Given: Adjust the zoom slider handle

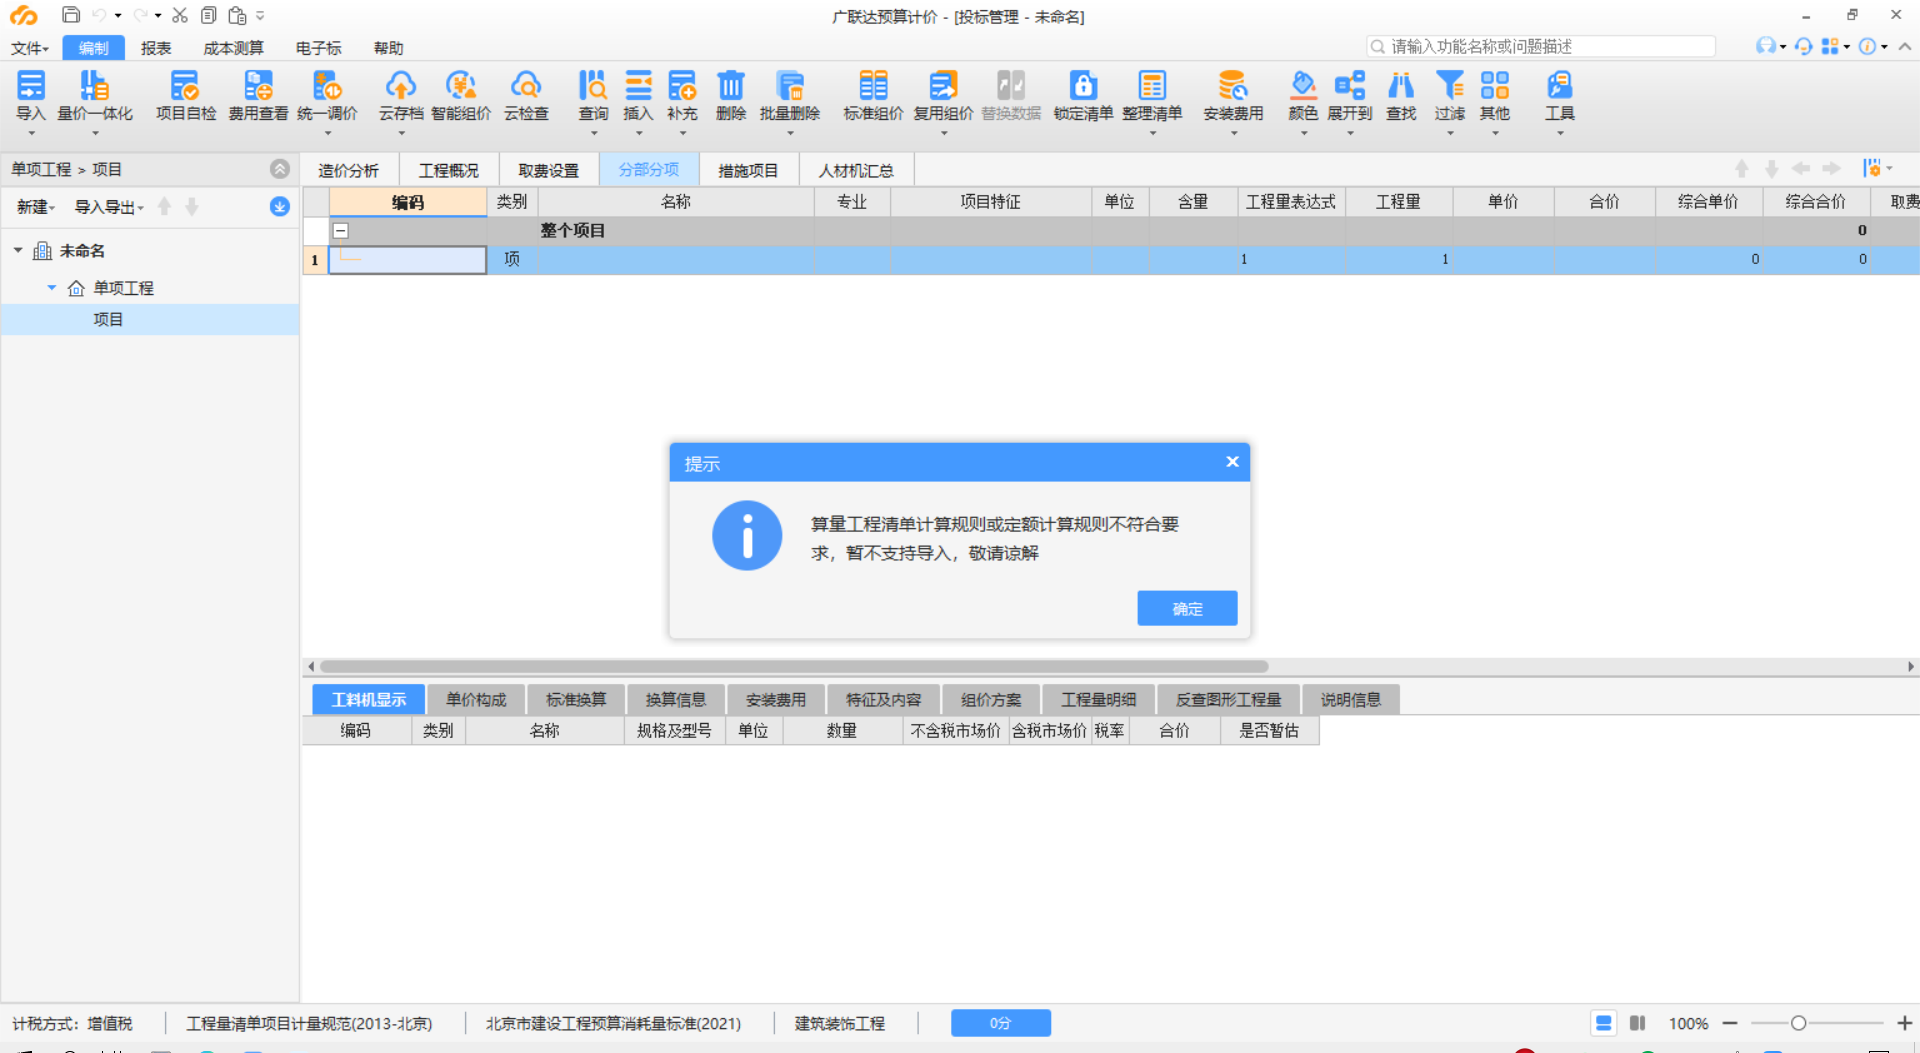Looking at the screenshot, I should point(1798,1023).
